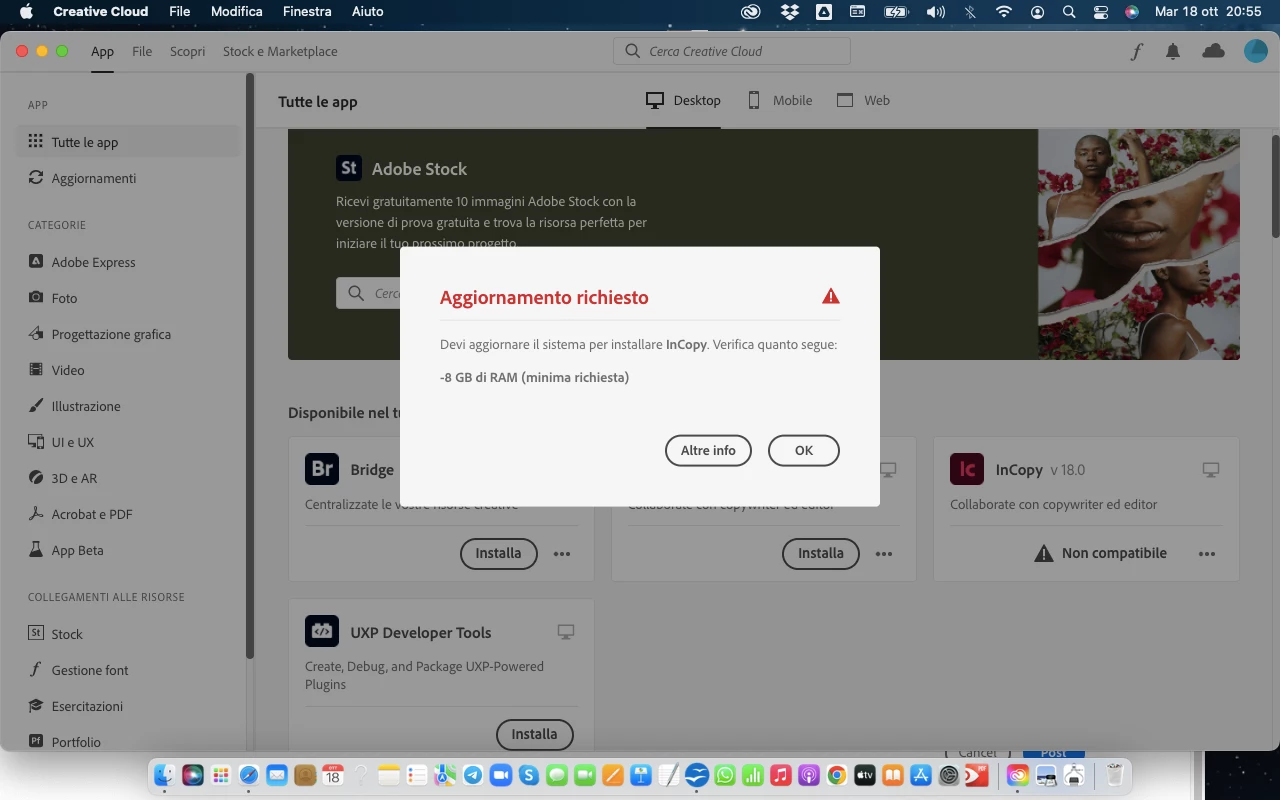Open the notifications bell
The image size is (1280, 800).
[x=1173, y=52]
